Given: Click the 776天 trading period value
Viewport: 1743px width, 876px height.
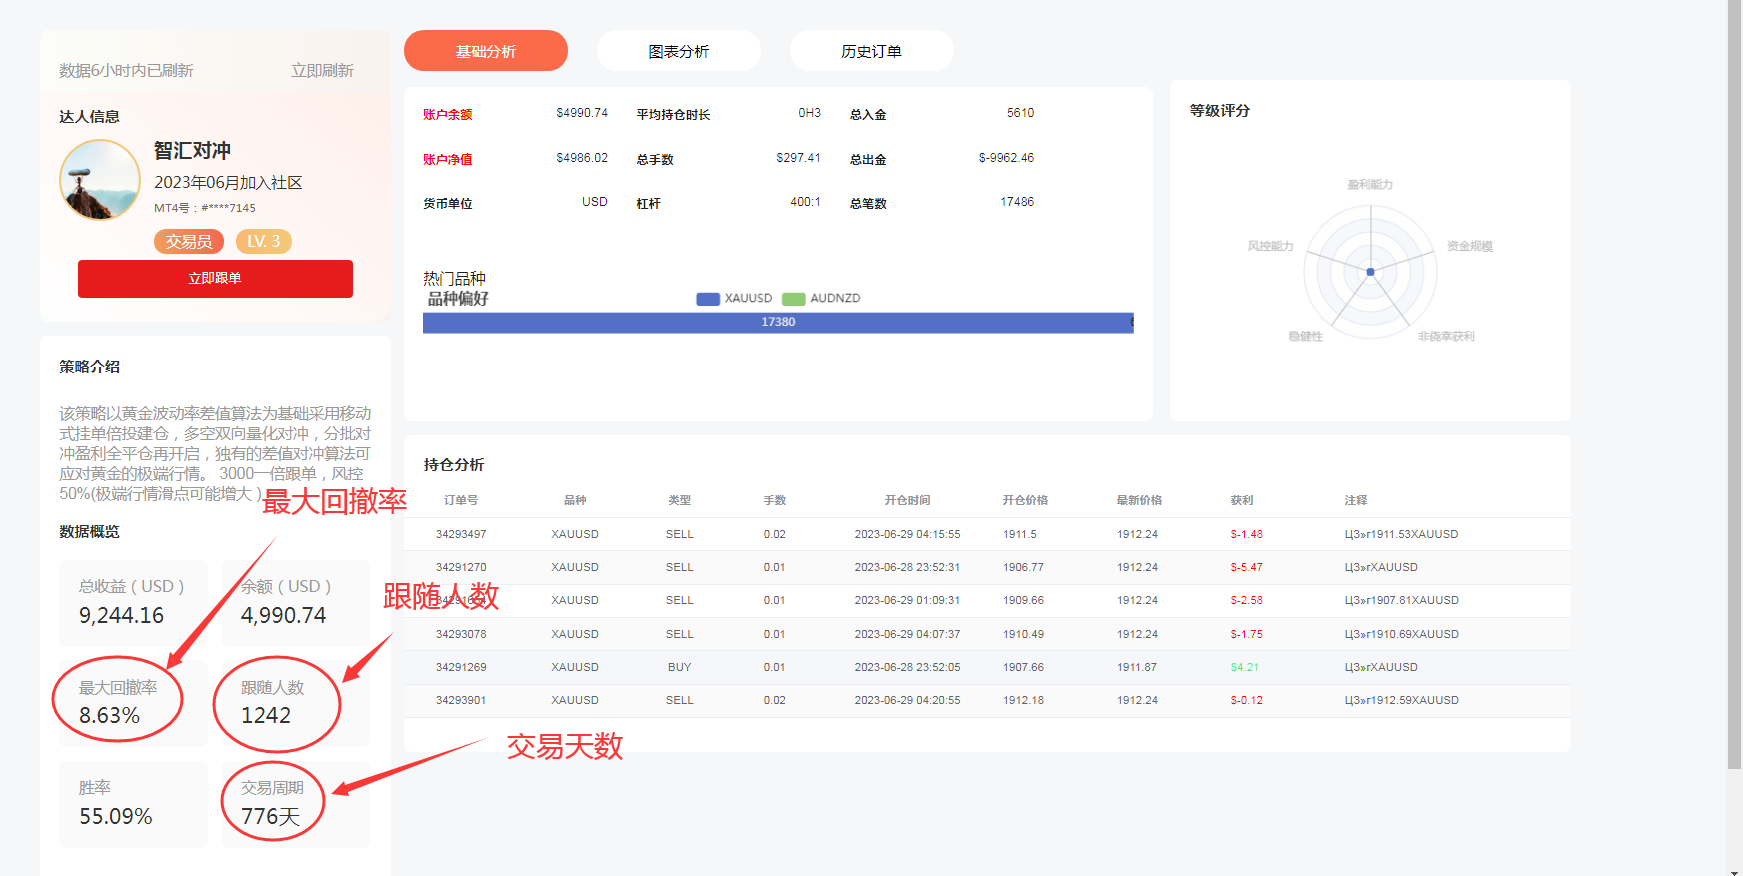Looking at the screenshot, I should [271, 817].
